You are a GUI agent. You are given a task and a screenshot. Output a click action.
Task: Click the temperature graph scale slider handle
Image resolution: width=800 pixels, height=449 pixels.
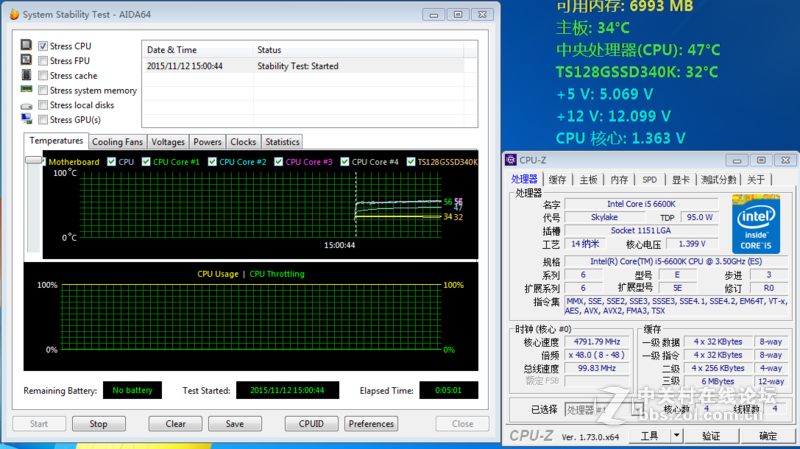(x=34, y=160)
